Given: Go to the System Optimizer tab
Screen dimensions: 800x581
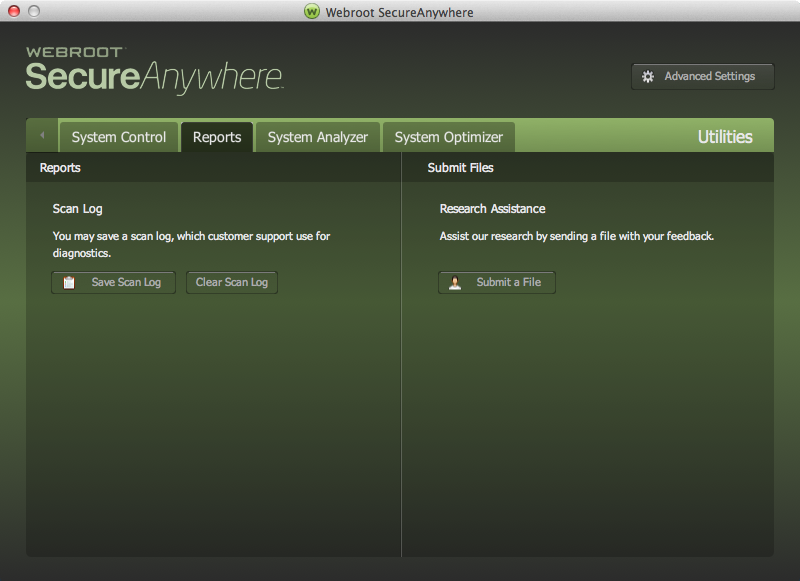Looking at the screenshot, I should click(x=448, y=137).
